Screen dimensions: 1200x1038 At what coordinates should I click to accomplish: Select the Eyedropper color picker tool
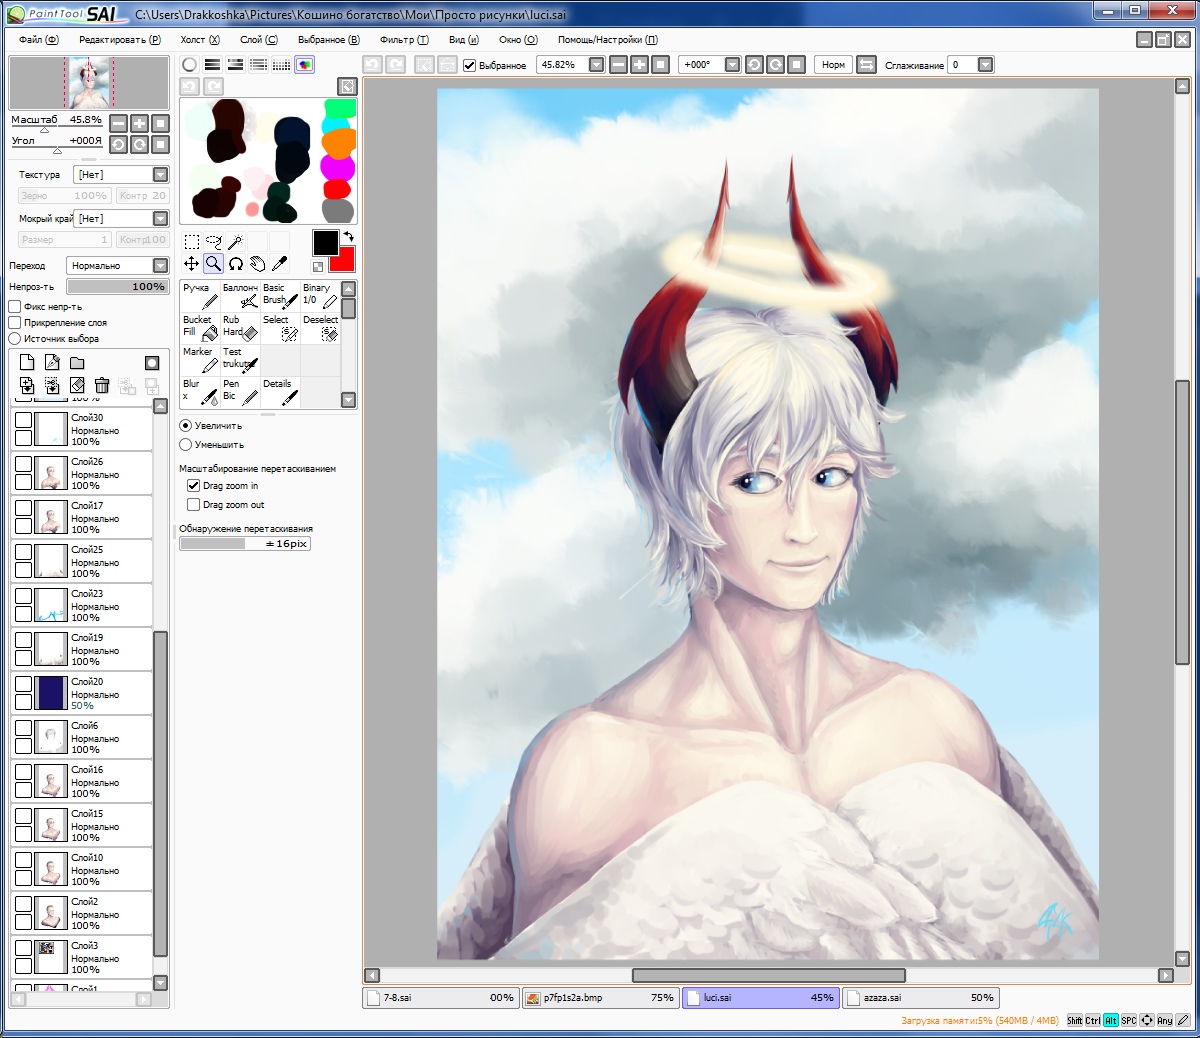tap(279, 264)
